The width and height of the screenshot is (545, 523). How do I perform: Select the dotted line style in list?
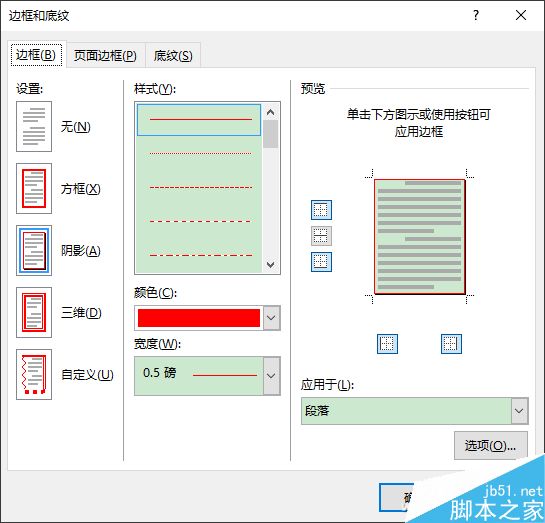[x=200, y=153]
